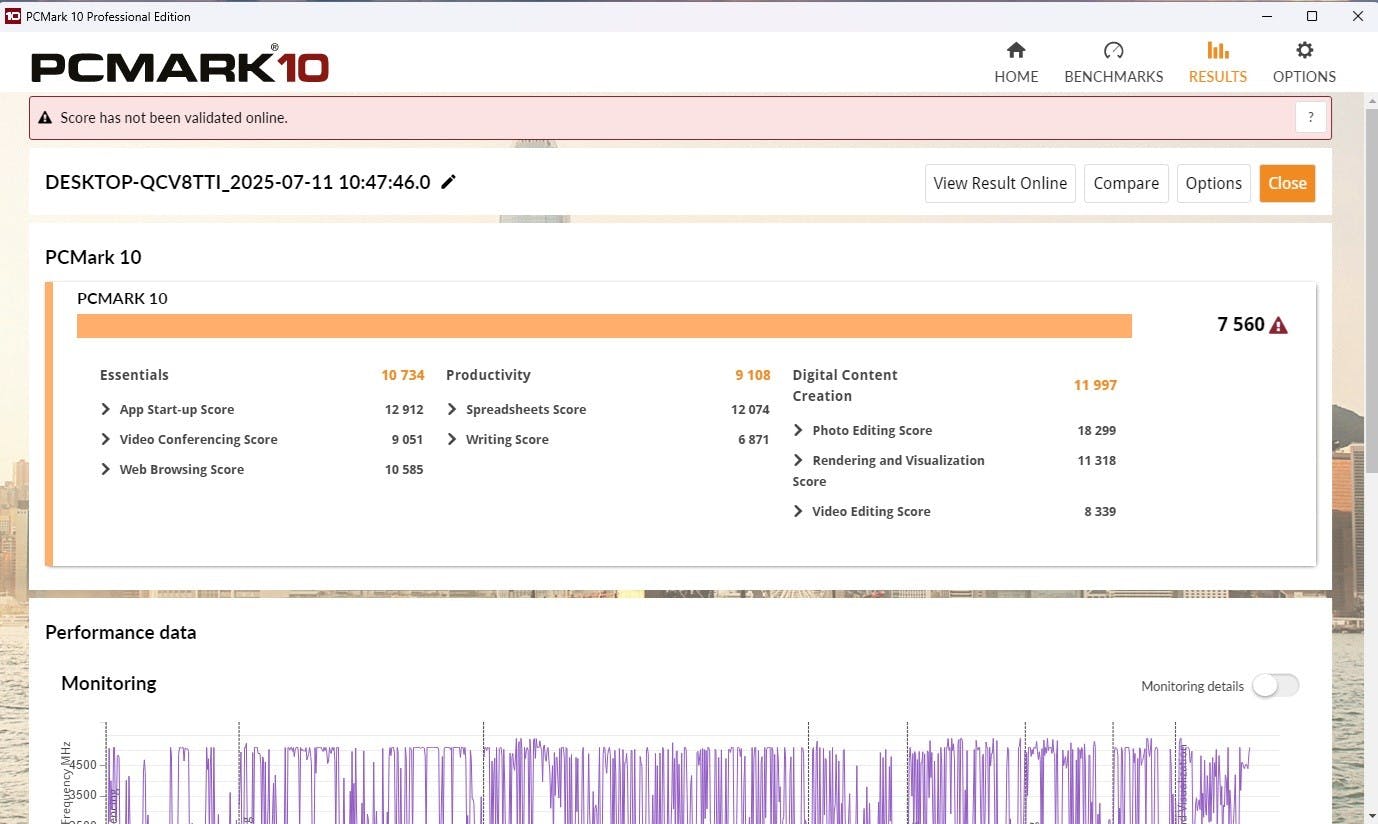Open the OPTIONS tab label
Viewport: 1378px width, 824px height.
tap(1304, 77)
